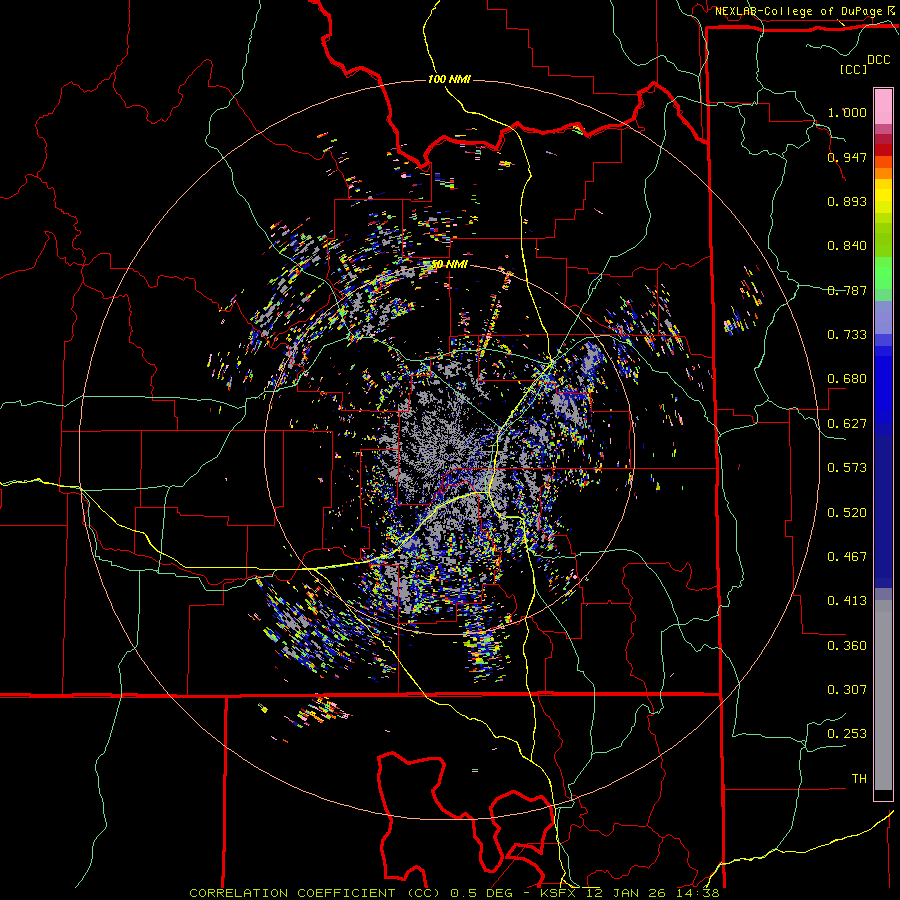The image size is (900, 900).
Task: Pick the bright green band in the legend
Action: [x=883, y=273]
